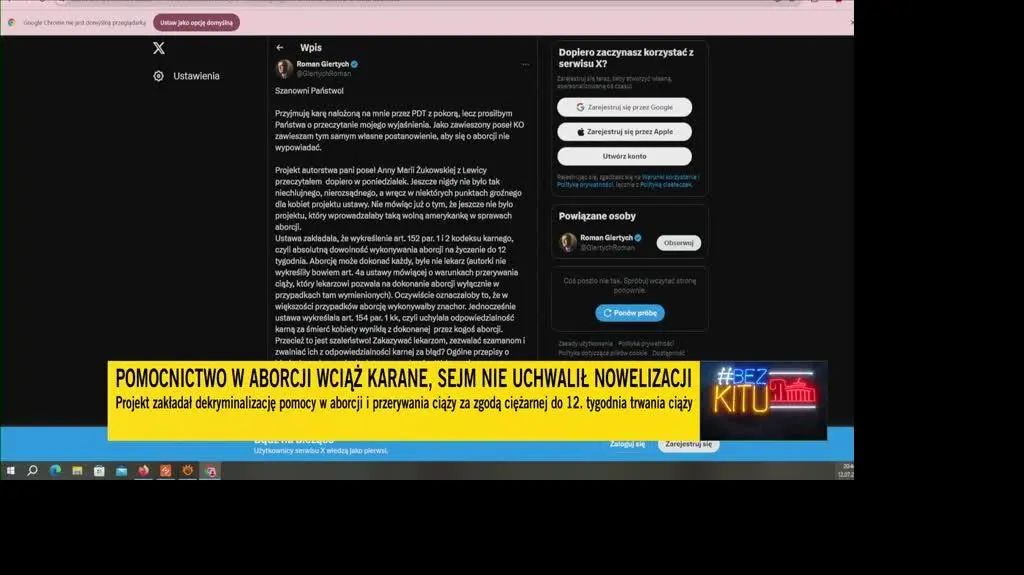Open the Zasady użytkowania footer link
The width and height of the screenshot is (1024, 575).
point(585,344)
